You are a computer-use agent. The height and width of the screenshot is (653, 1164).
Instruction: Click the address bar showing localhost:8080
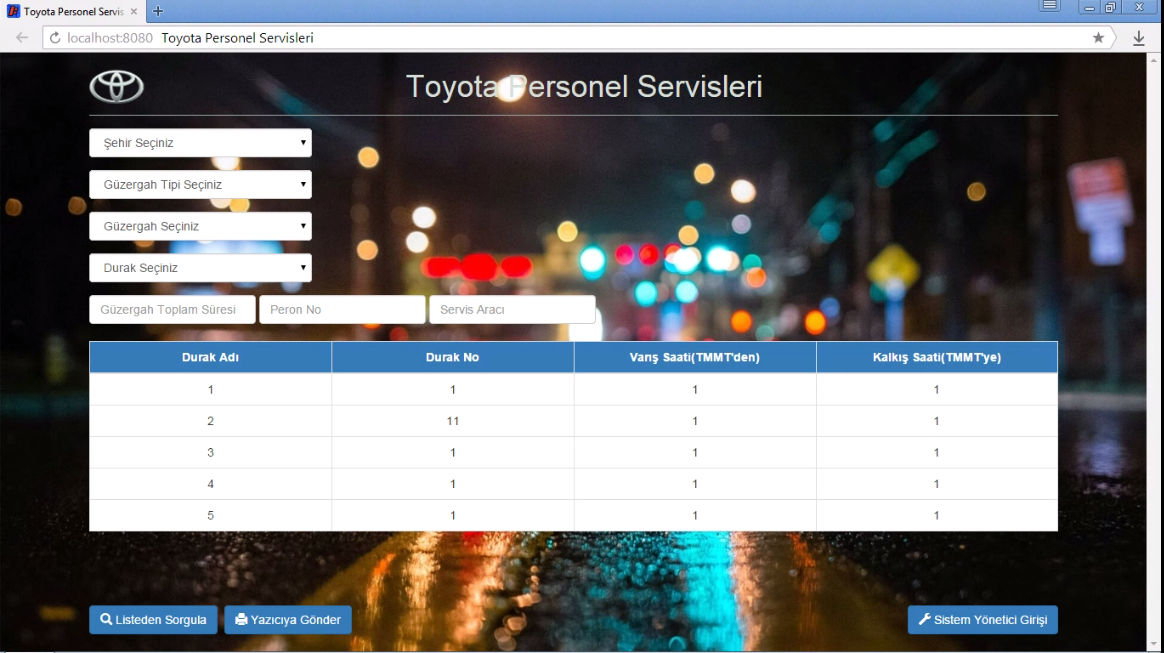(x=579, y=38)
